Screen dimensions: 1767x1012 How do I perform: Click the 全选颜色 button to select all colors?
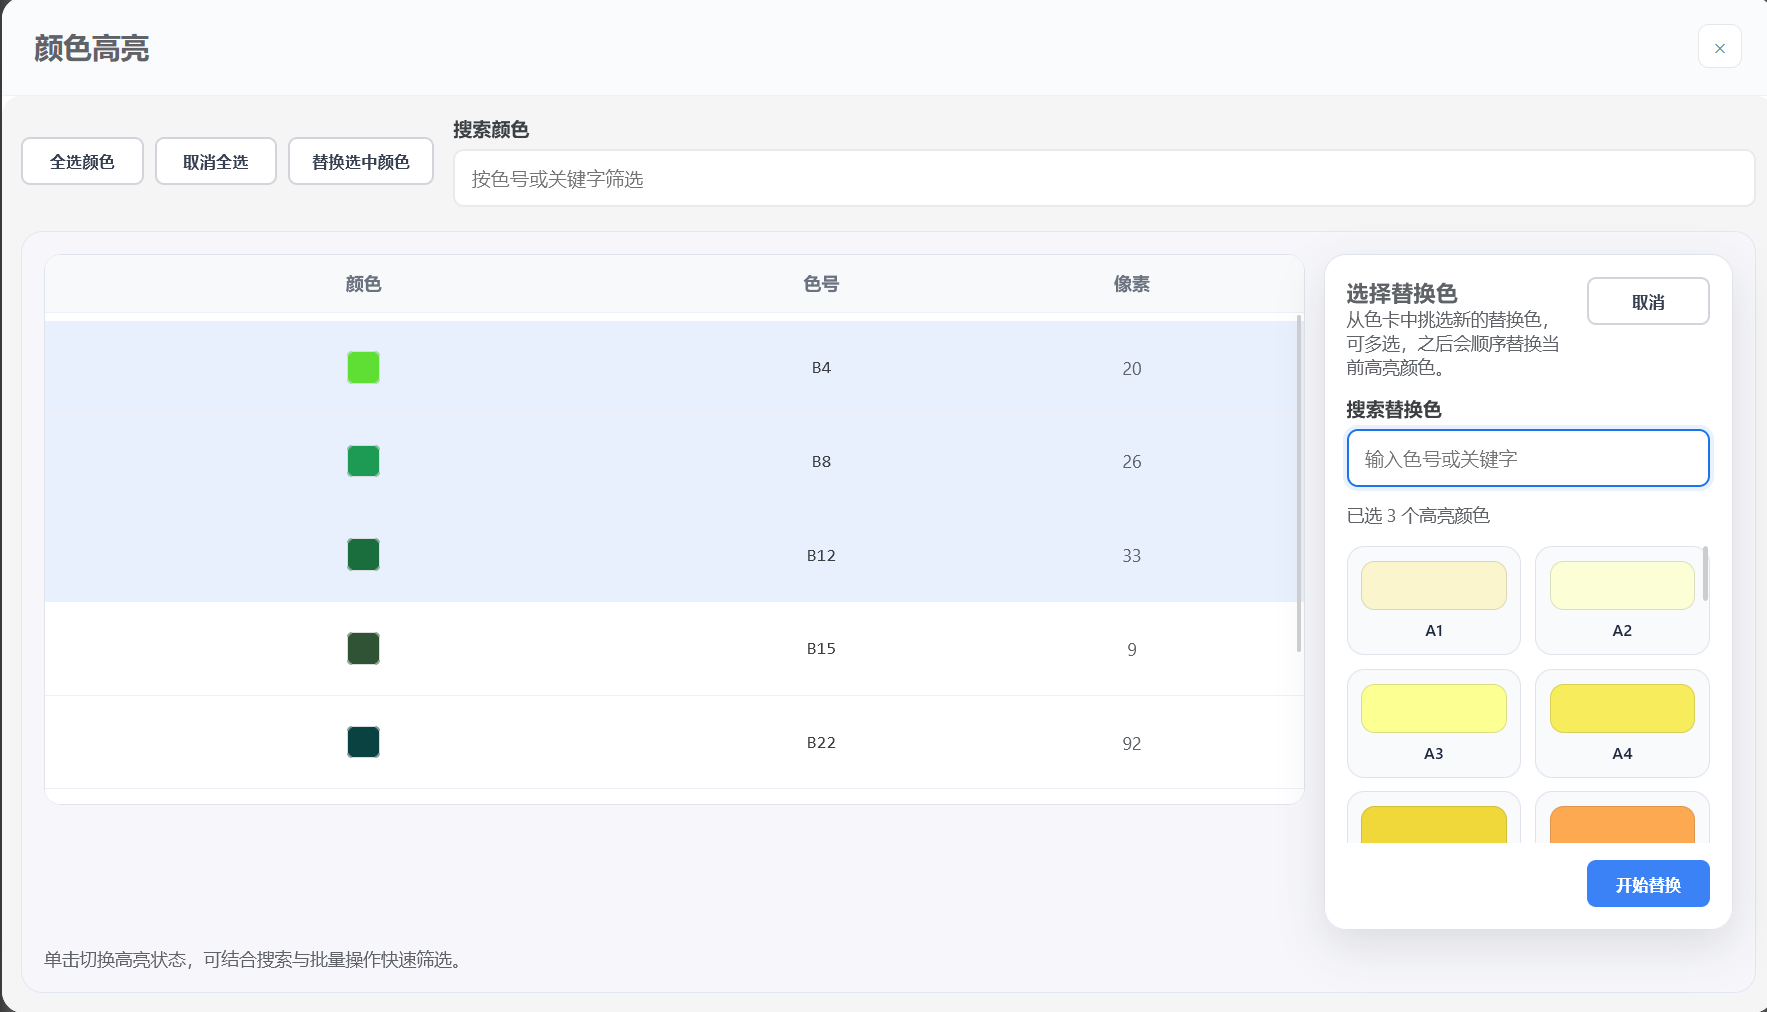(x=82, y=161)
